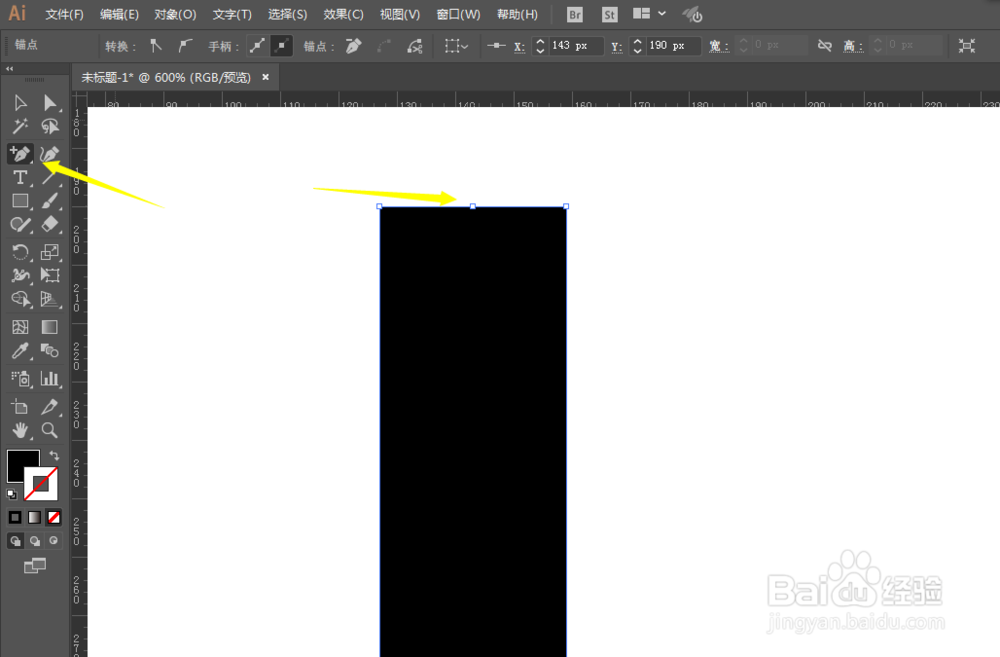Enable Draw Behind mode
1000x657 pixels.
pyautogui.click(x=34, y=541)
